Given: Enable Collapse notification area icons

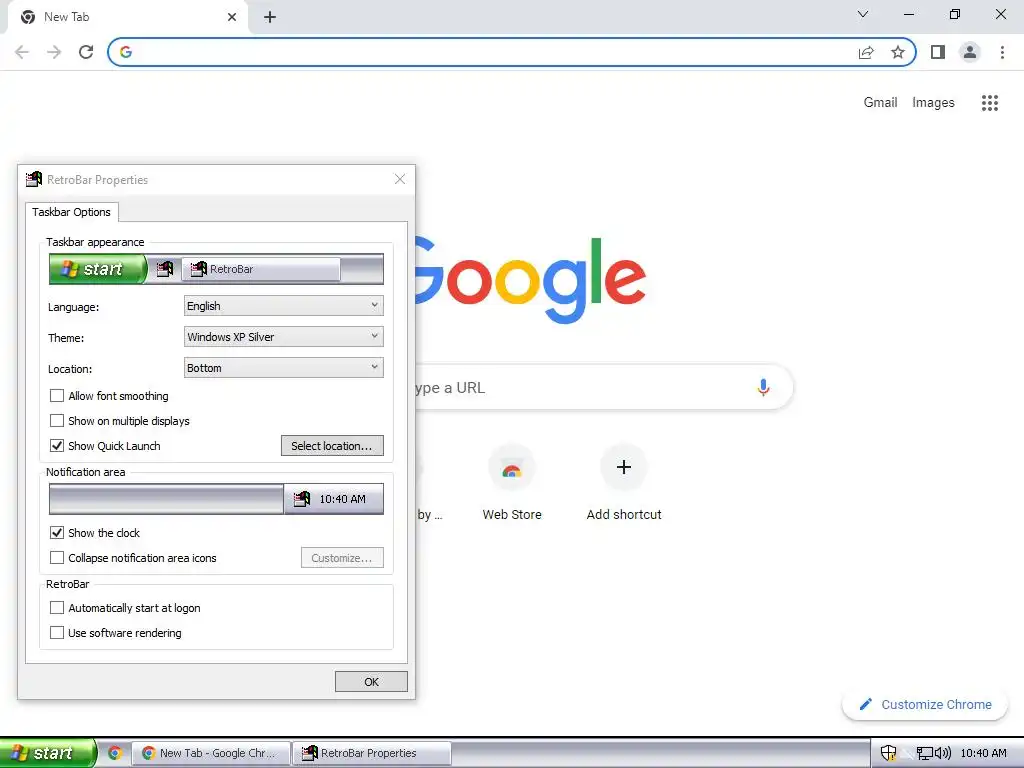Looking at the screenshot, I should coord(57,558).
